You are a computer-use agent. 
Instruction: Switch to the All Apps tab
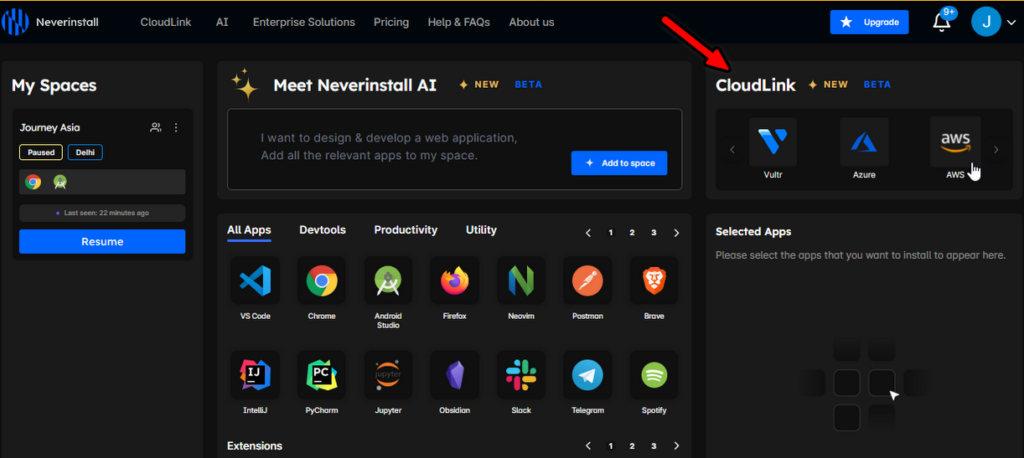[249, 230]
